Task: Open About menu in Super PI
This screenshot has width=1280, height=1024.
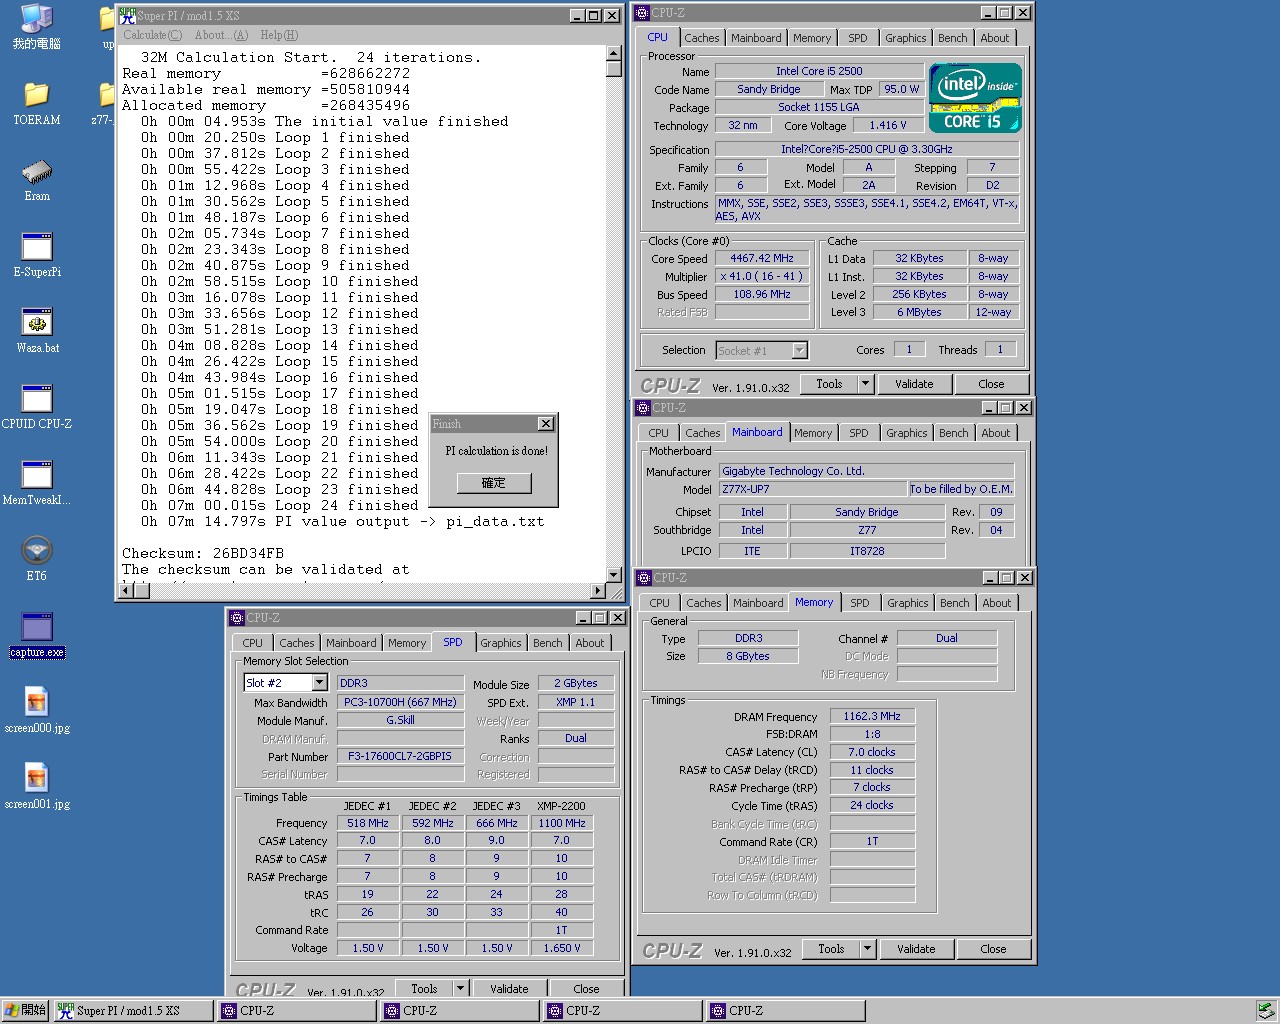Action: [x=221, y=35]
